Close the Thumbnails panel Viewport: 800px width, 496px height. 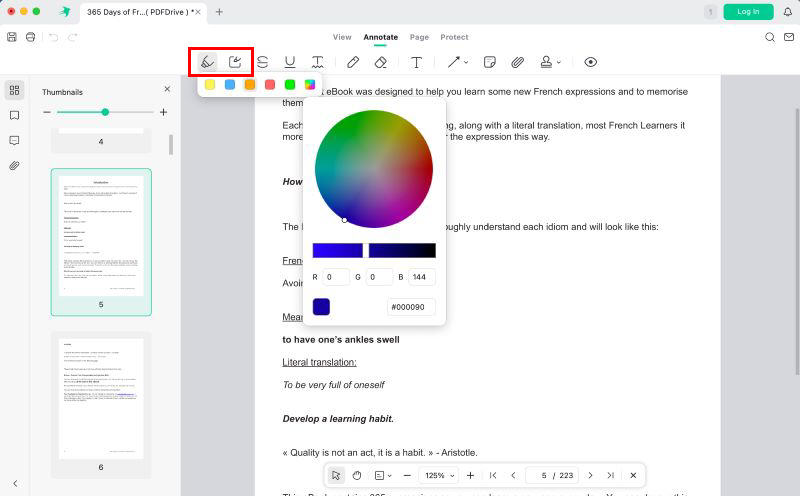[167, 89]
